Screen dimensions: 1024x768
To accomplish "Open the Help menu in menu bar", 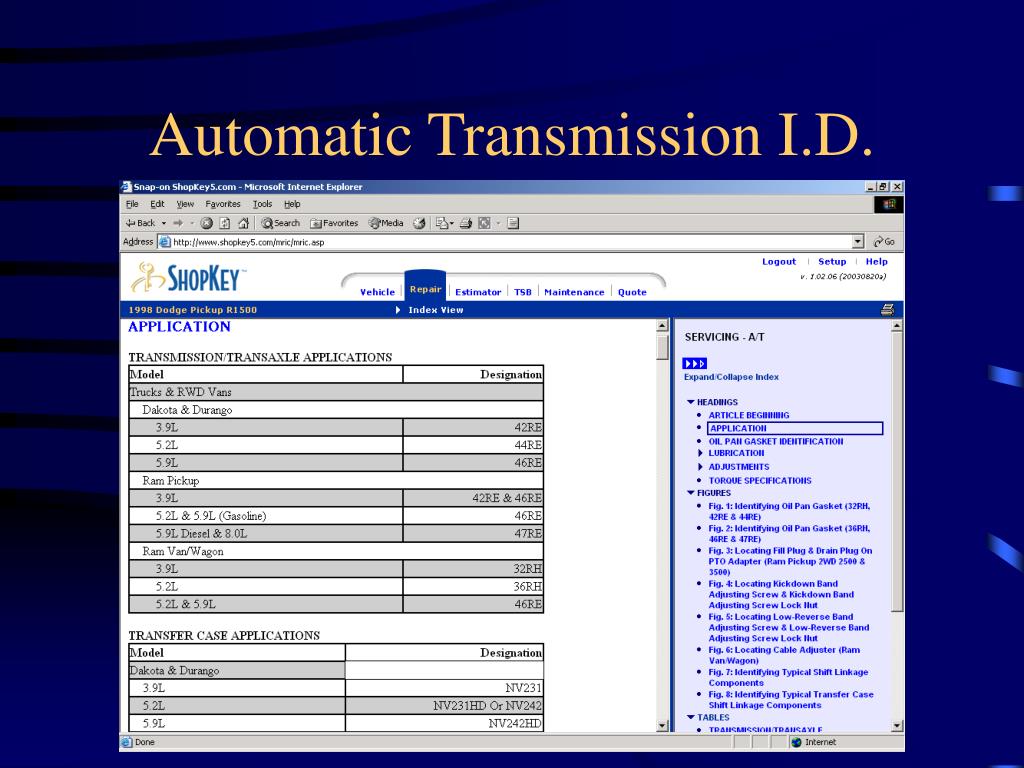I will click(292, 204).
